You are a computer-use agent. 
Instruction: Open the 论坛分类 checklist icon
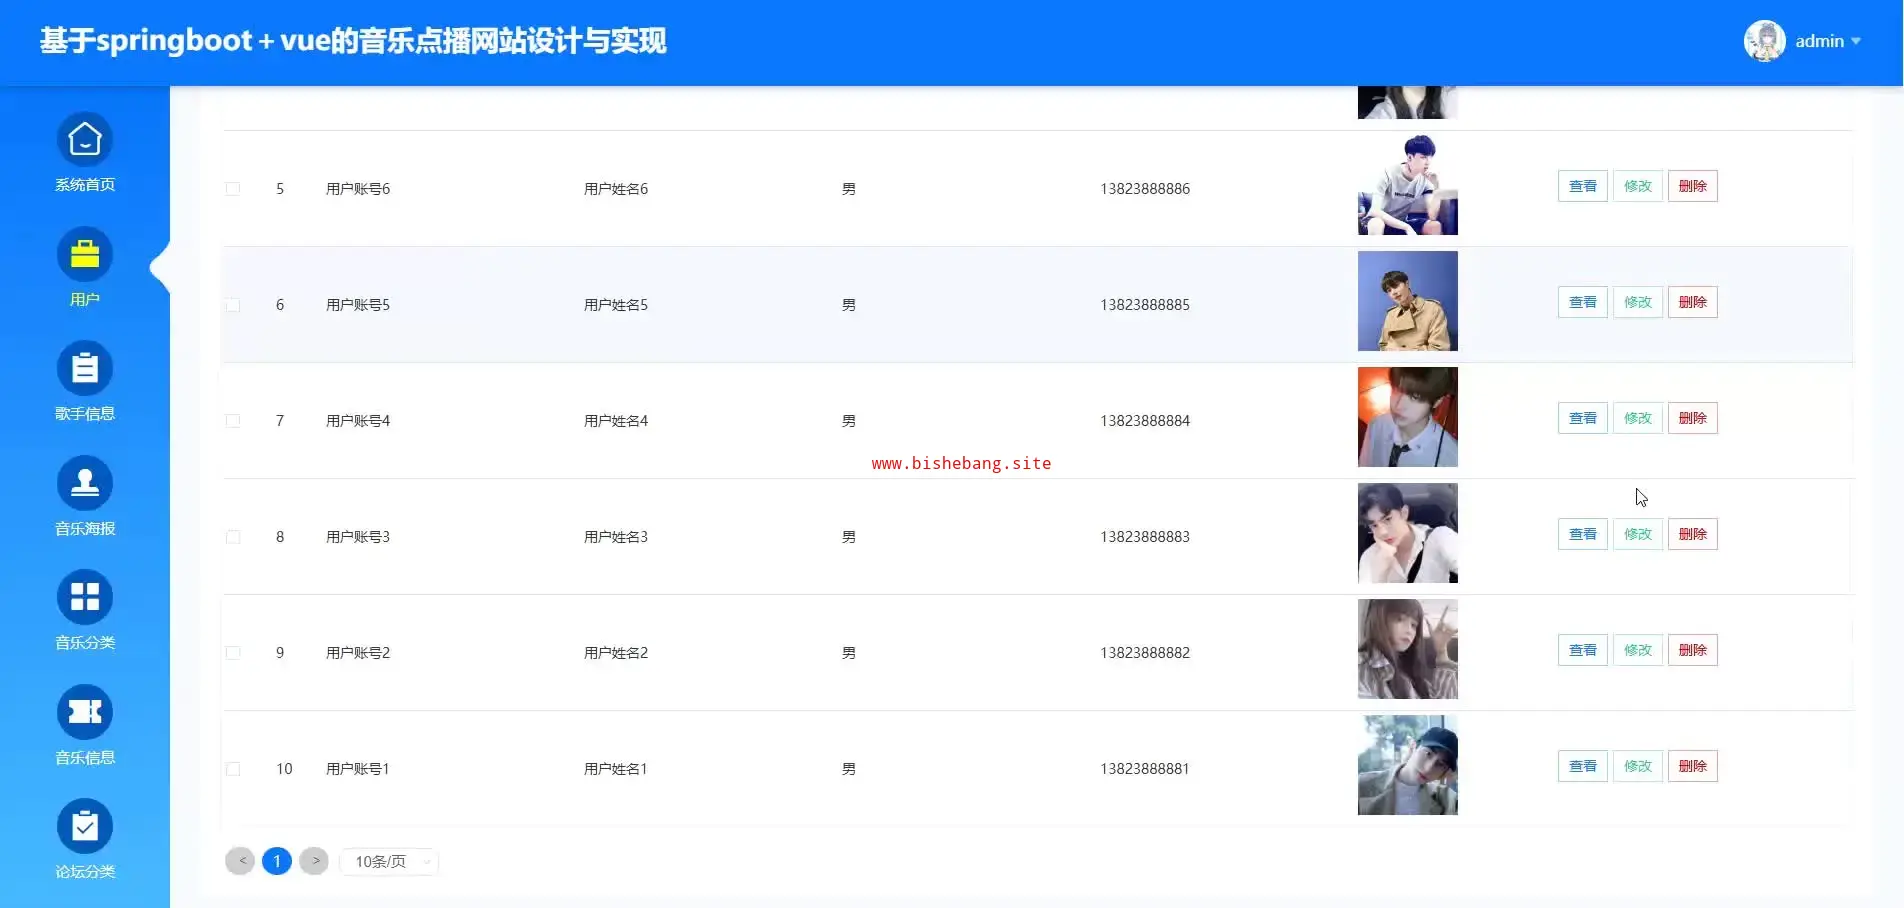click(x=85, y=827)
